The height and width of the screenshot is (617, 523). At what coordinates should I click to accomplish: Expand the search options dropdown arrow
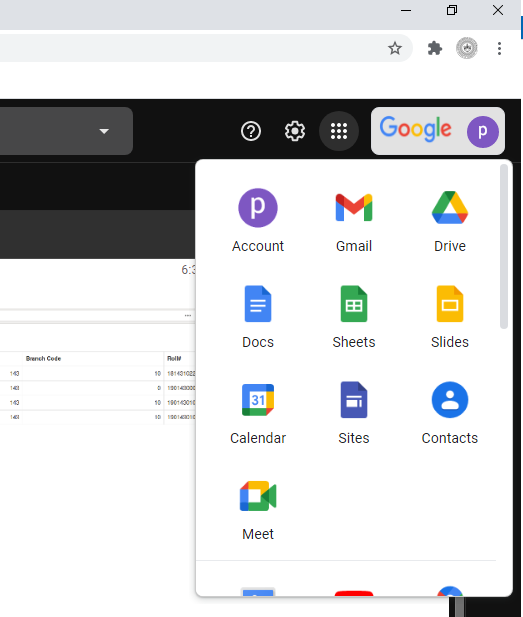(104, 131)
